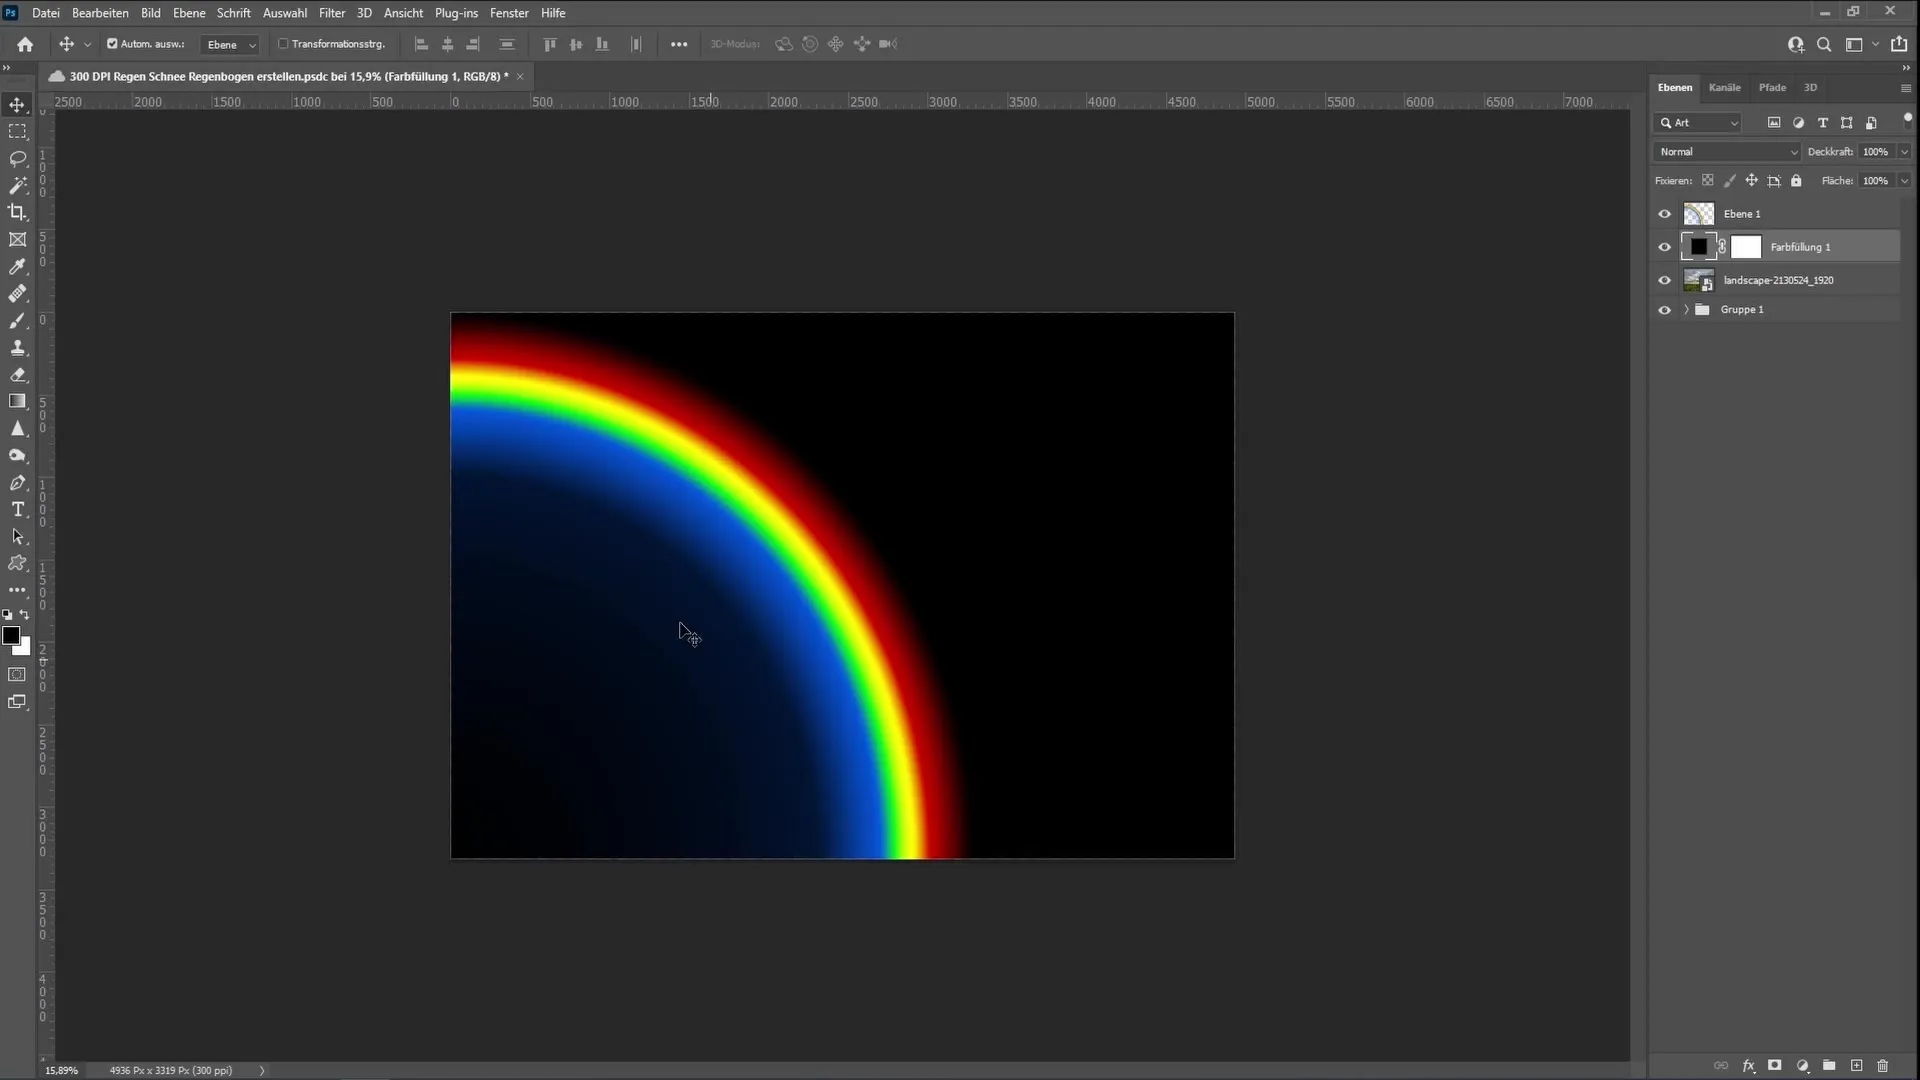Toggle visibility of landscape-2130524_1920 layer
The height and width of the screenshot is (1080, 1920).
tap(1665, 280)
